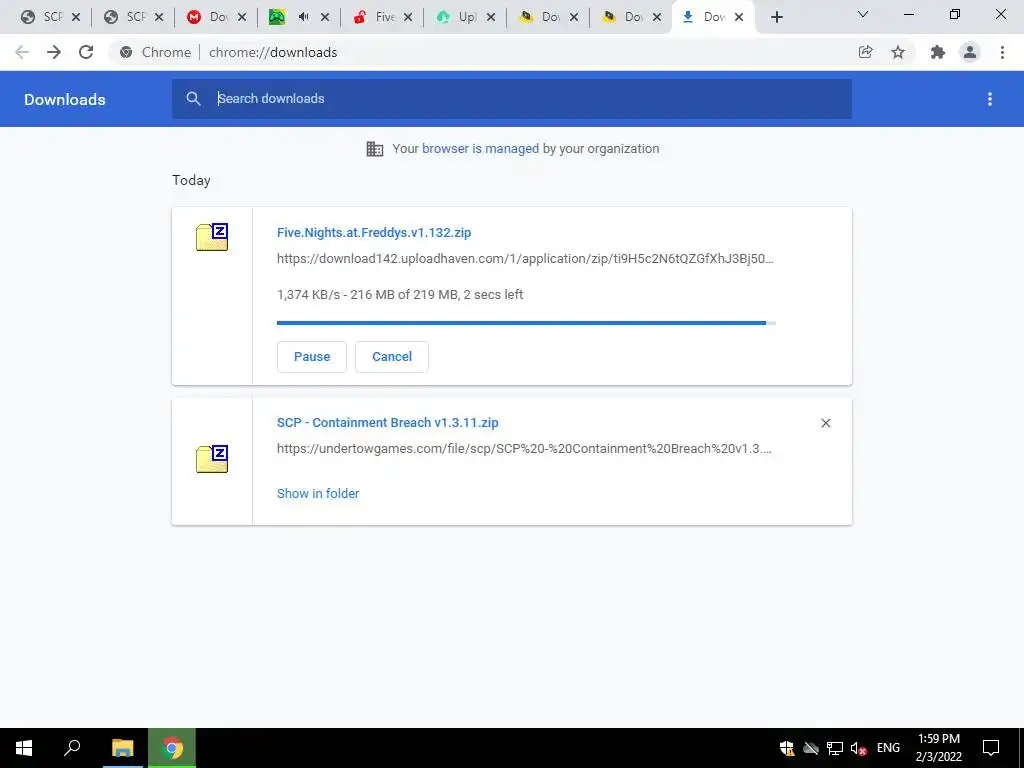Click the Downloads page title
The image size is (1024, 768).
[65, 99]
